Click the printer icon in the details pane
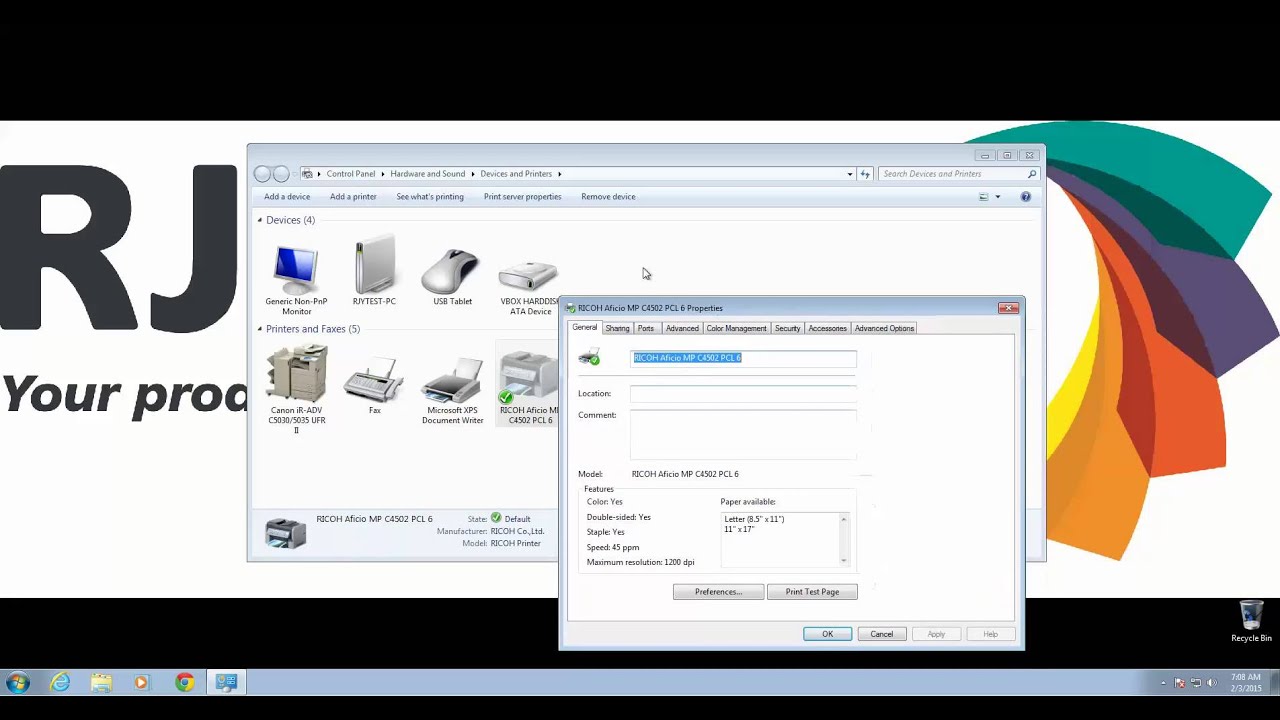1280x720 pixels. [285, 532]
